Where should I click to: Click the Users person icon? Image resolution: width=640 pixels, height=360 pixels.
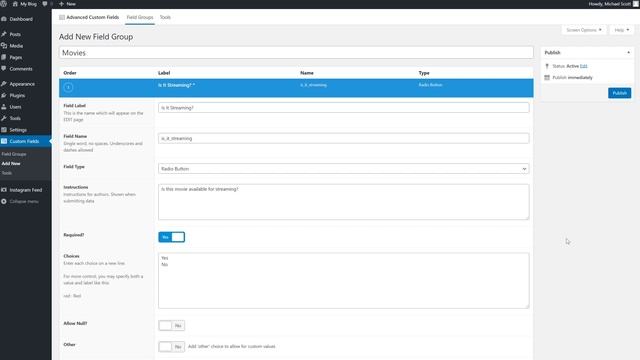pos(4,107)
